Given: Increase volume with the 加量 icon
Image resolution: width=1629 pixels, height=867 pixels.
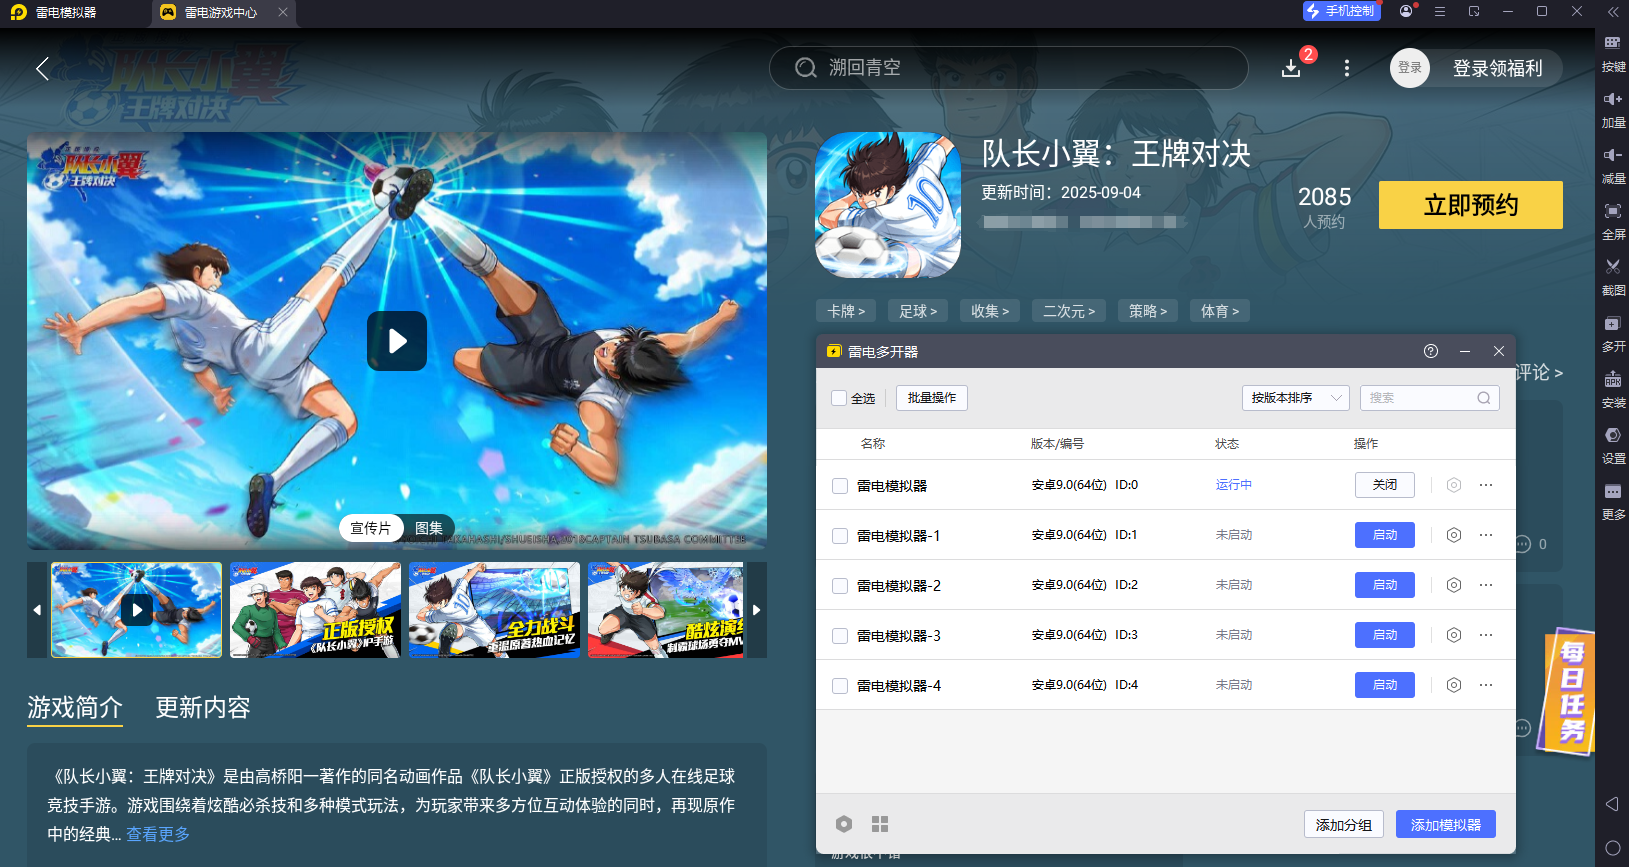Looking at the screenshot, I should [x=1613, y=100].
